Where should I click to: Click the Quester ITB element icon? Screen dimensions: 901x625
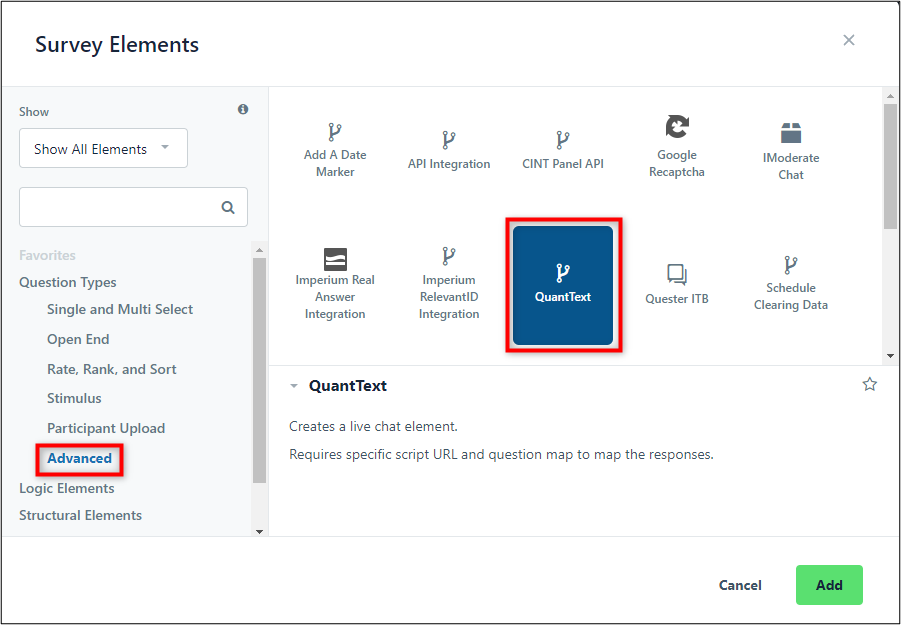pyautogui.click(x=677, y=275)
